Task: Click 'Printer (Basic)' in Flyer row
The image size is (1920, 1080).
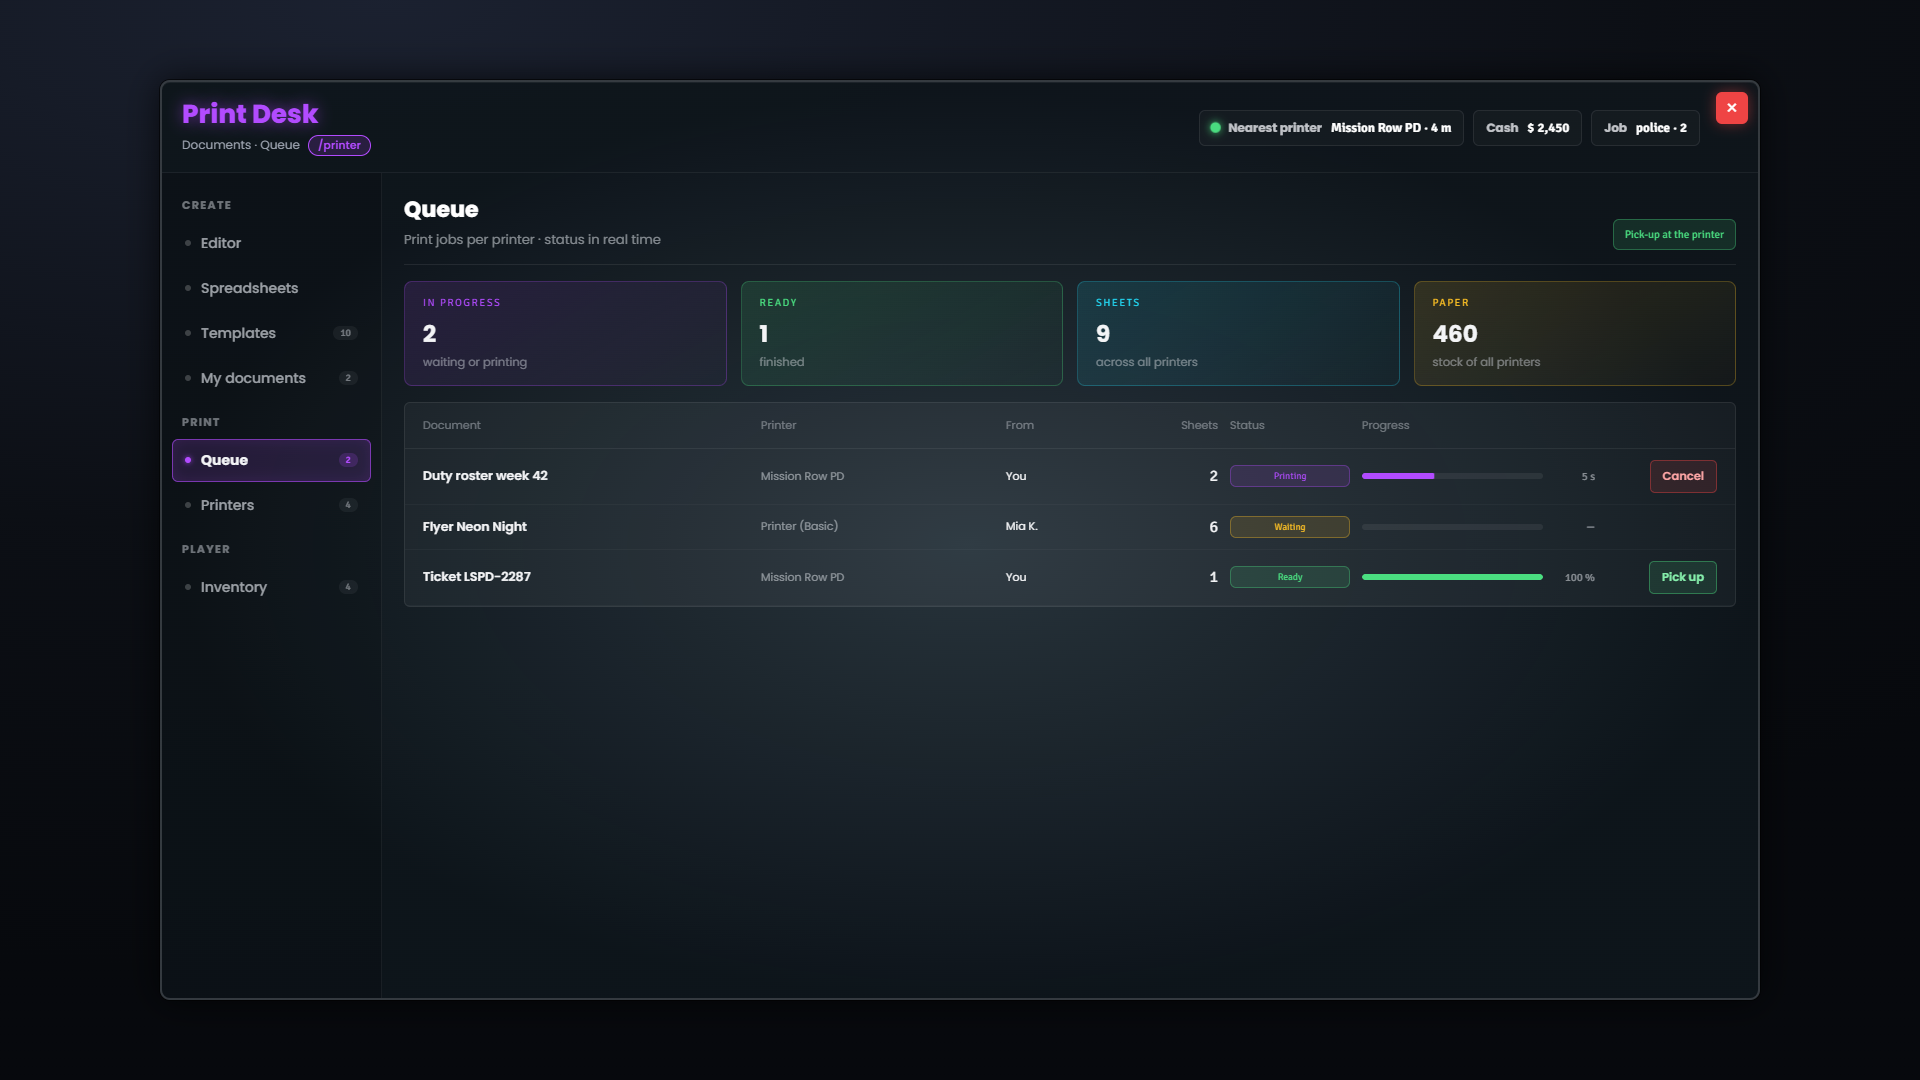Action: click(x=799, y=526)
